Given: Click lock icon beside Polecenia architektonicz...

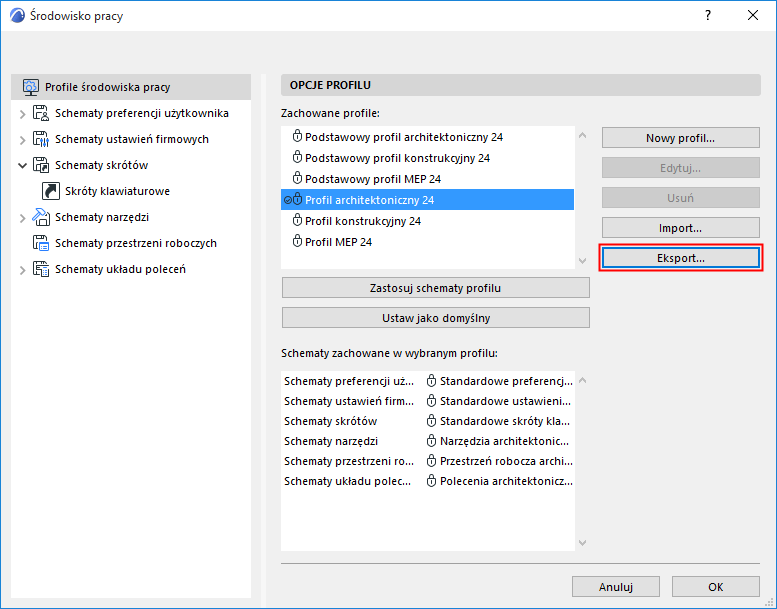Looking at the screenshot, I should coord(432,481).
